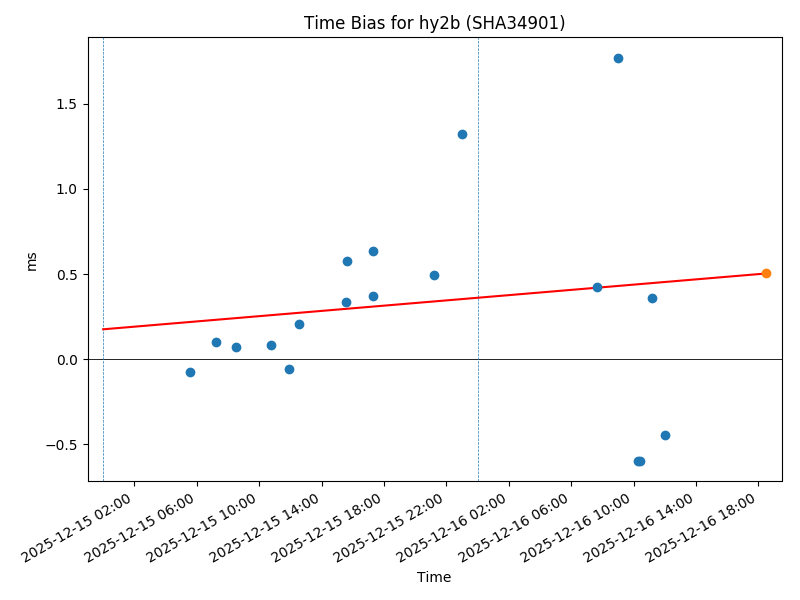Screen dimensions: 800x600
Task: Select the lowest blue points near -0.6 ms
Action: point(639,461)
